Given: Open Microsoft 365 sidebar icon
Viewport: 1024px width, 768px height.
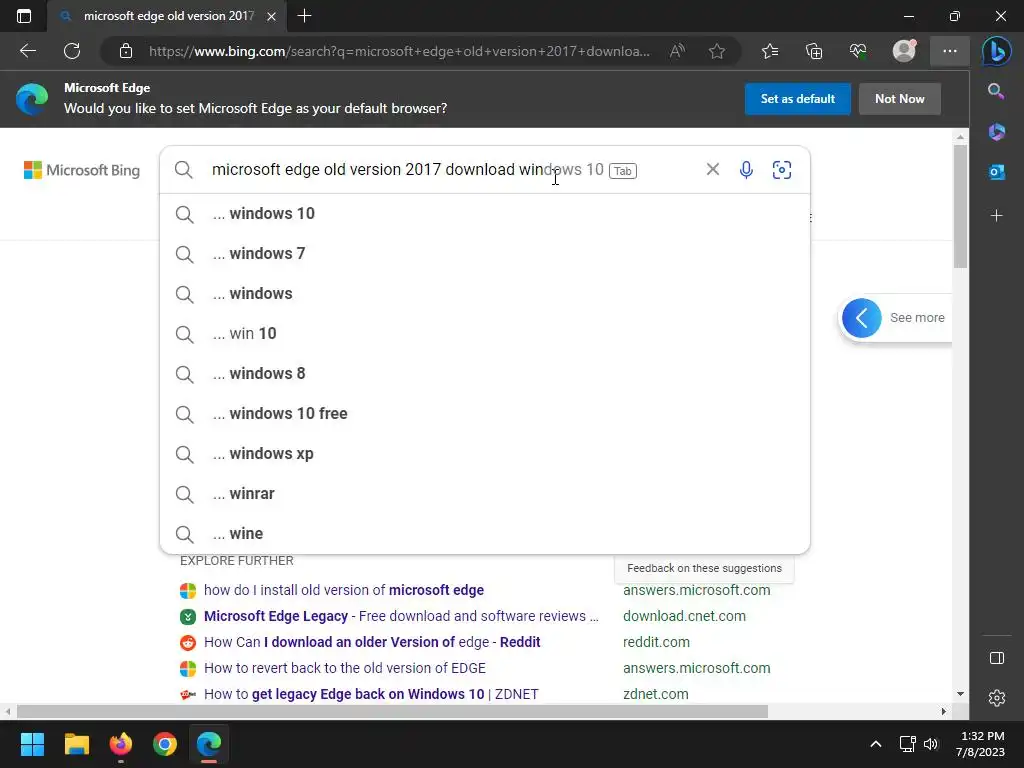Looking at the screenshot, I should [997, 131].
